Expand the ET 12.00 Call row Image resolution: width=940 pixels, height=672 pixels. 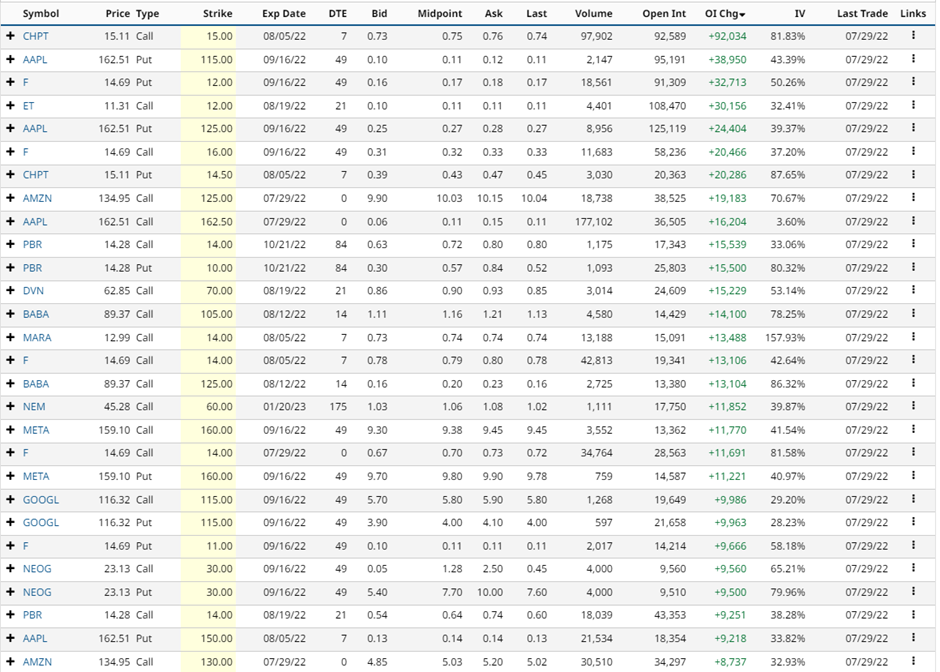(x=10, y=106)
